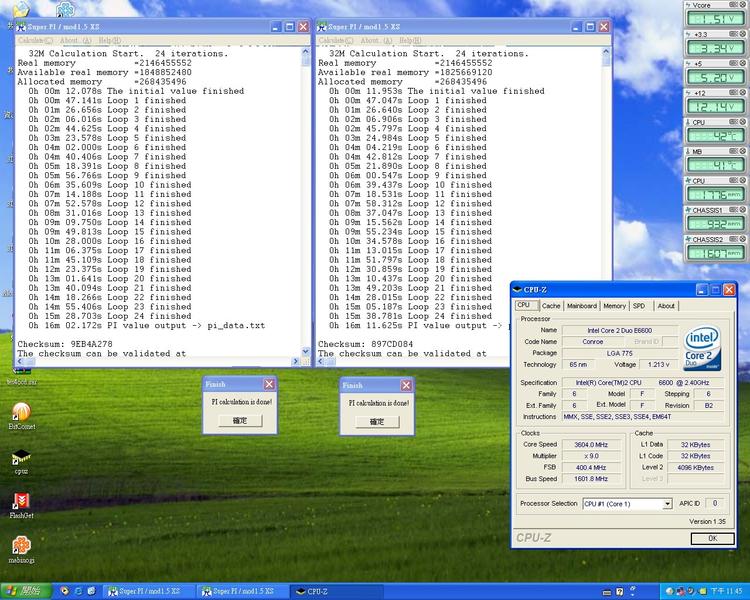Screen dimensions: 750x600
Task: Expand the Processor Selection dropdown
Action: pos(667,504)
